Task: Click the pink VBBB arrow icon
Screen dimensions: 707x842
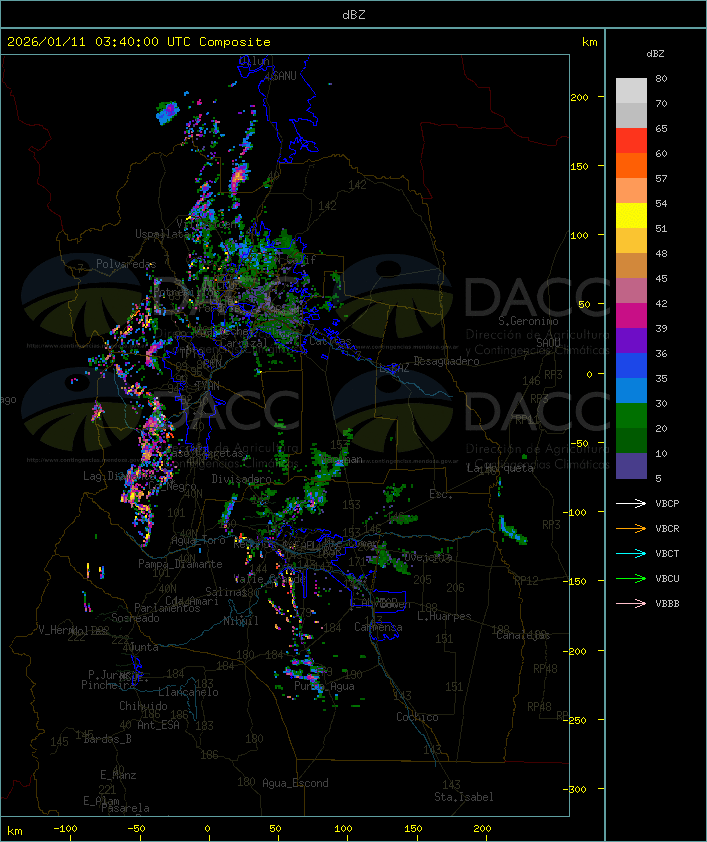Action: [x=631, y=604]
